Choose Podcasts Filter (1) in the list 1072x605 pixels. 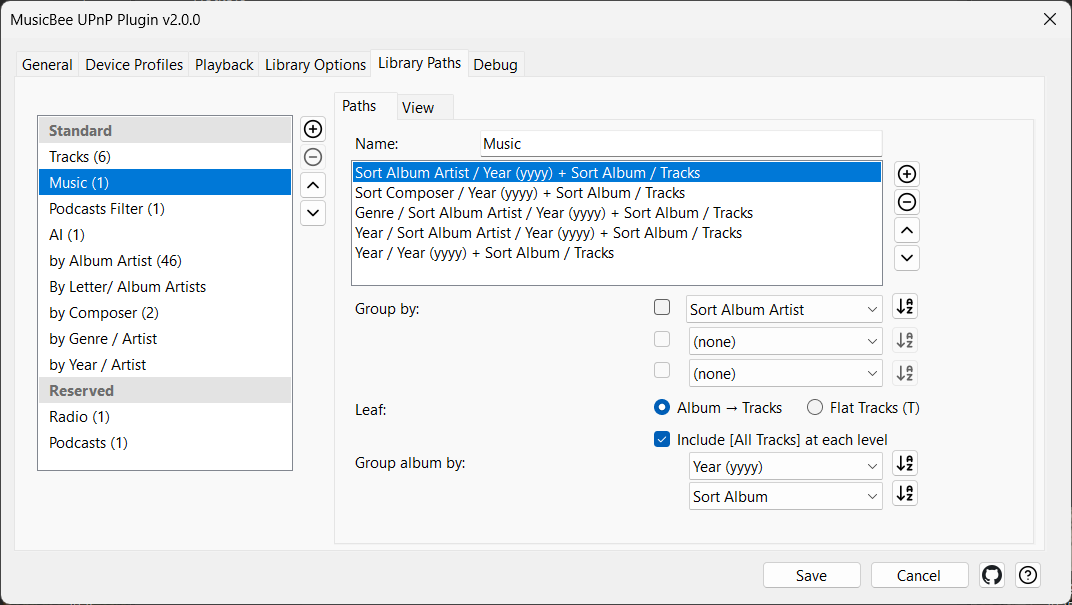165,209
